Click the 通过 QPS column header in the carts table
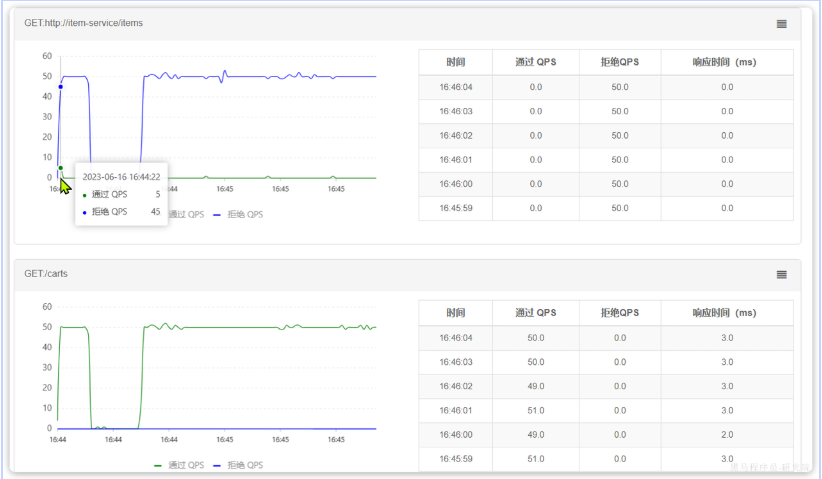Image resolution: width=822 pixels, height=479 pixels. pyautogui.click(x=535, y=313)
